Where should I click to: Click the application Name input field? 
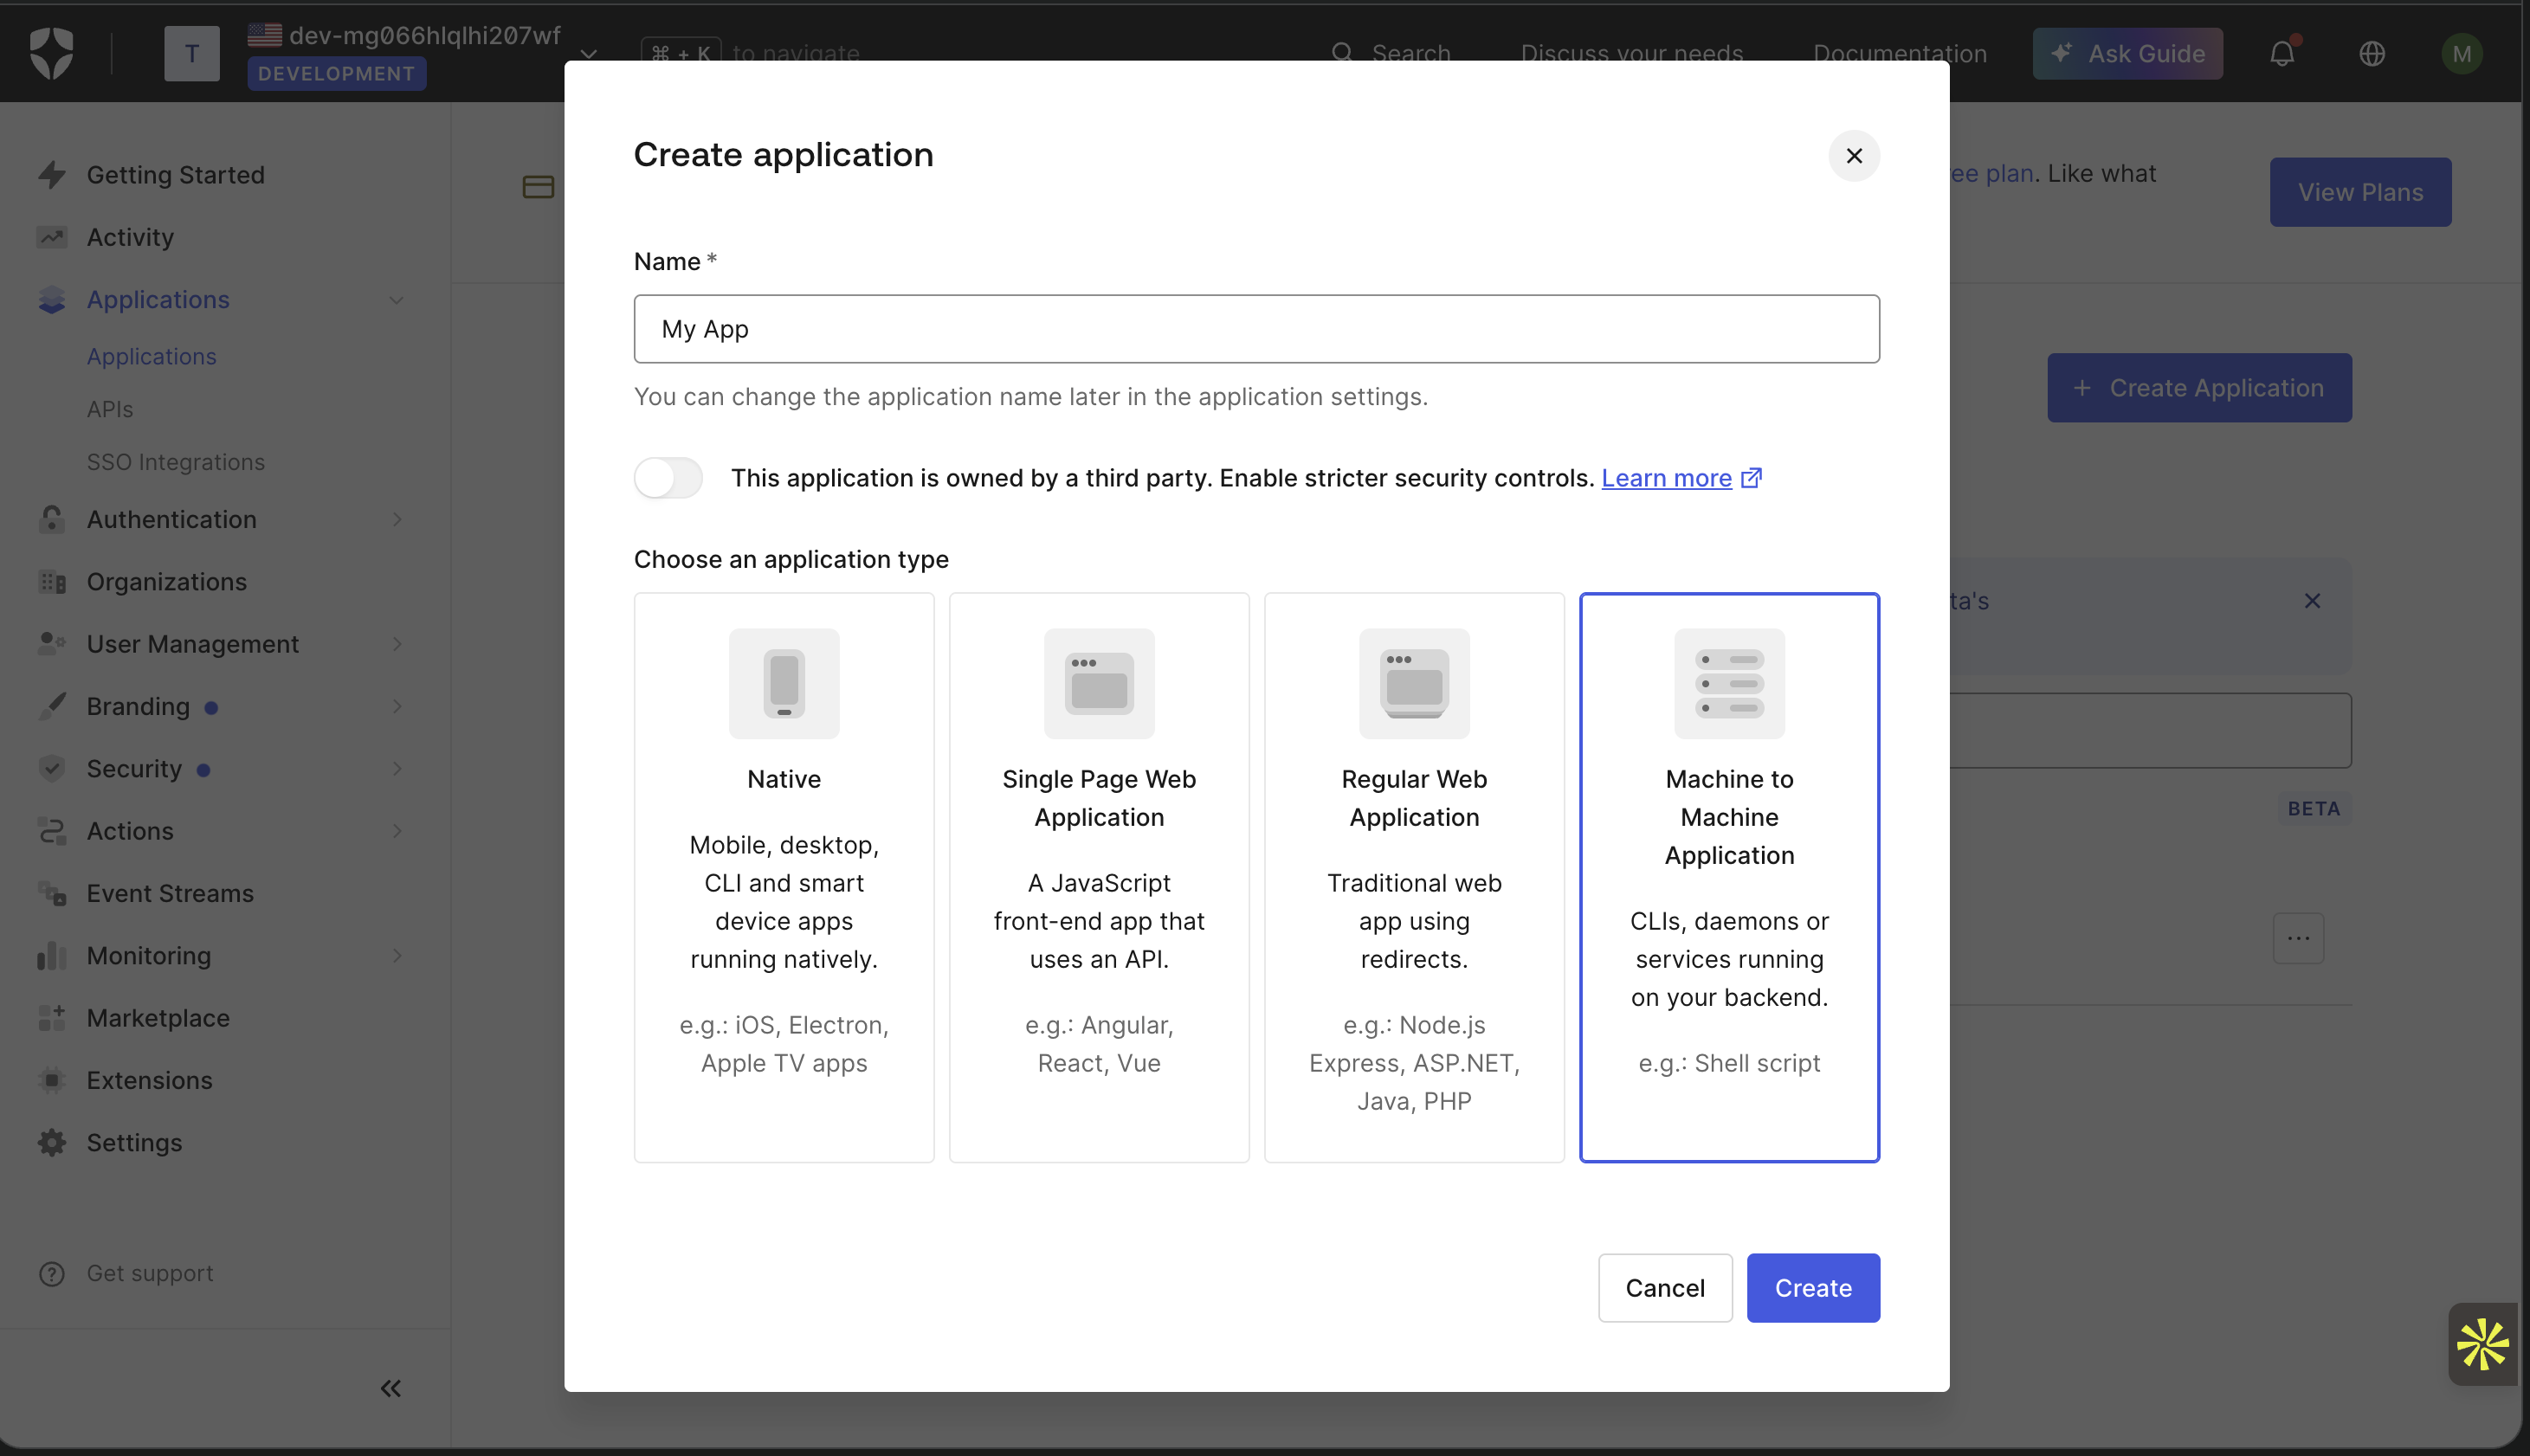point(1256,329)
